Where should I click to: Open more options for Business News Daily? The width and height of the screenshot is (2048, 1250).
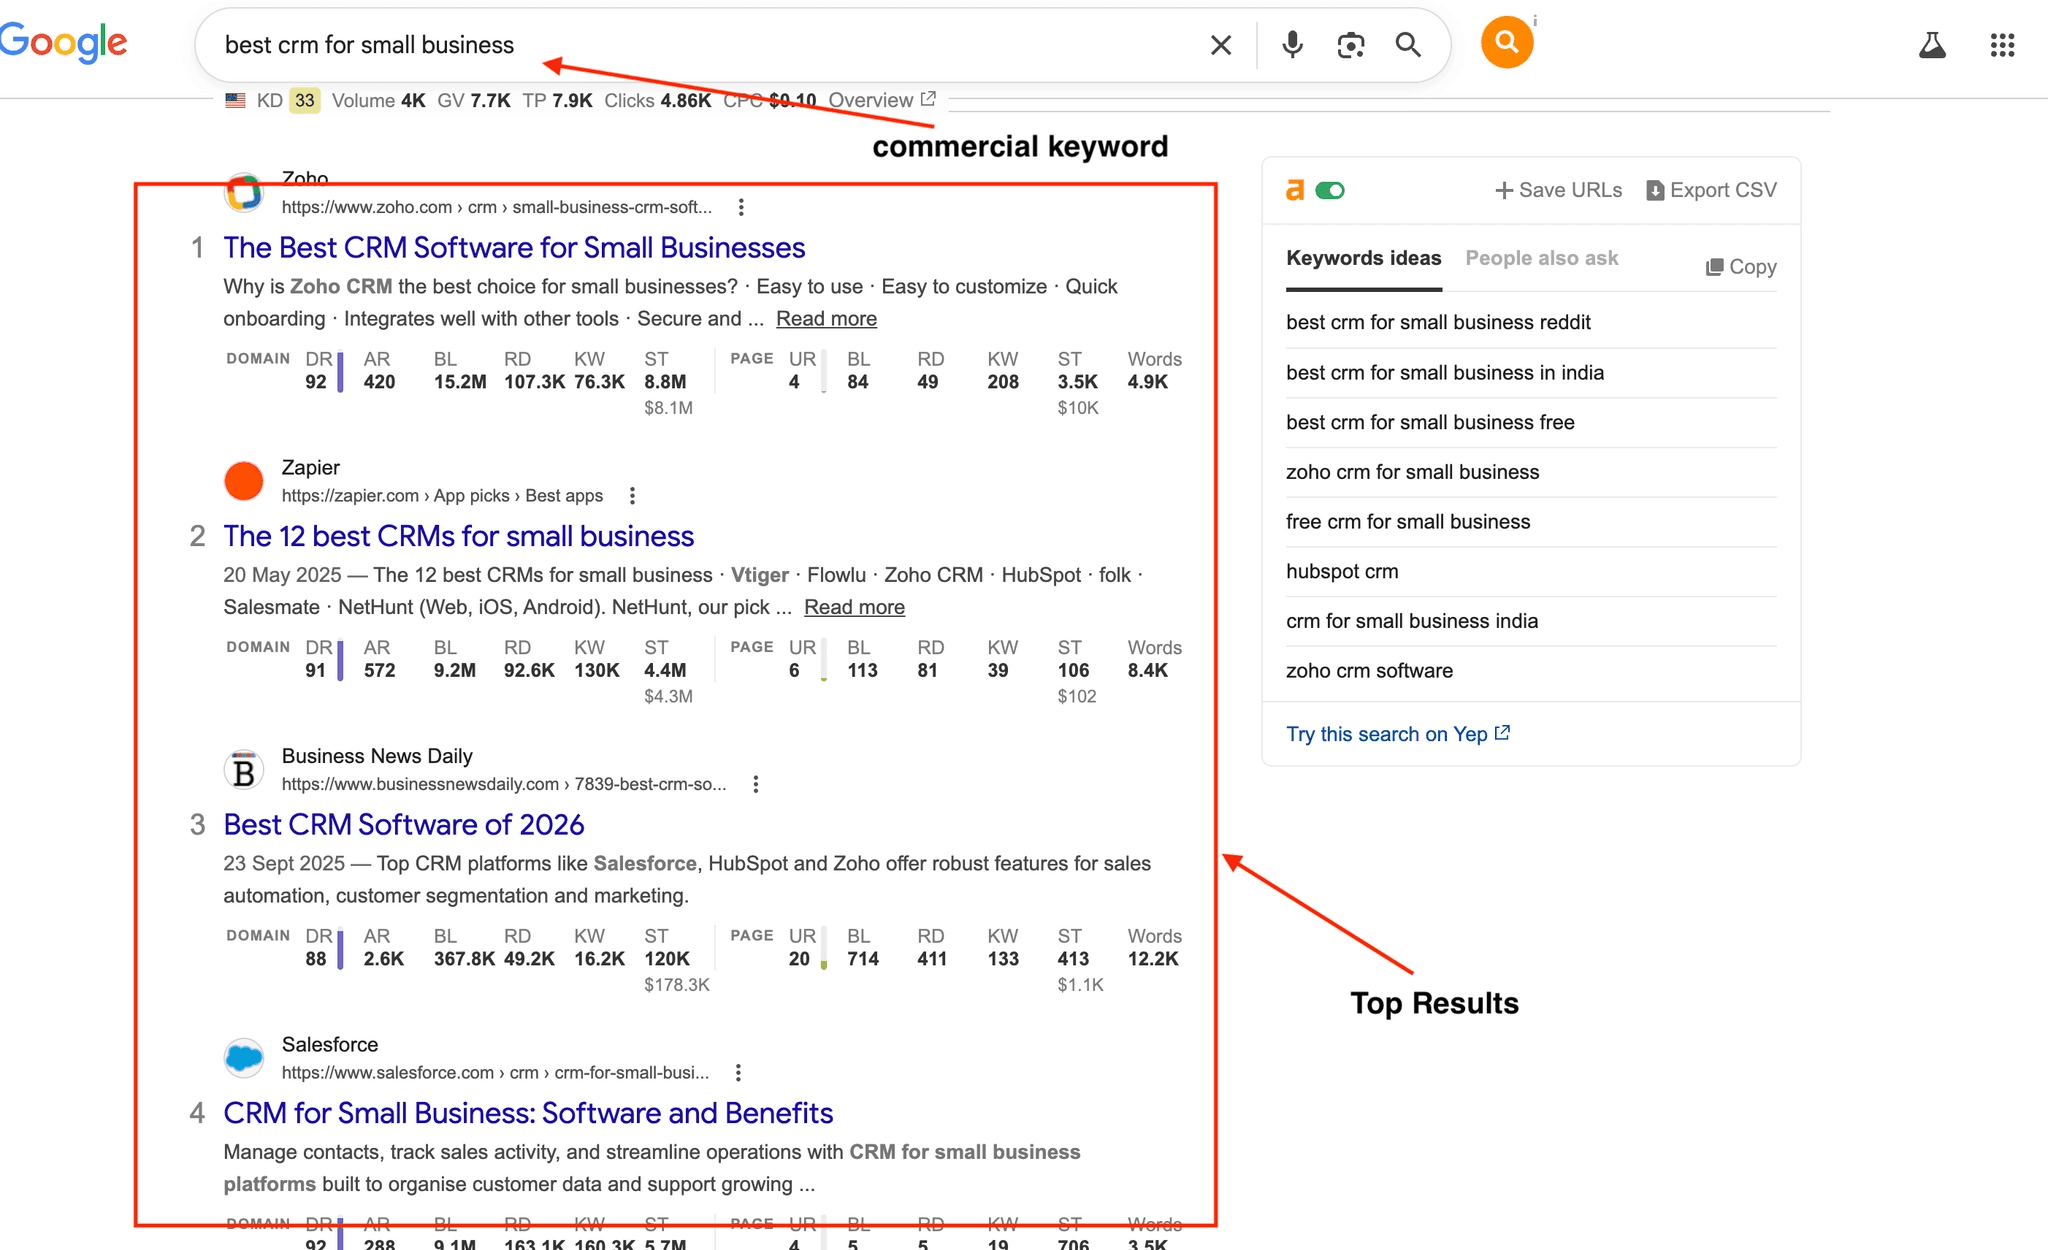point(756,784)
